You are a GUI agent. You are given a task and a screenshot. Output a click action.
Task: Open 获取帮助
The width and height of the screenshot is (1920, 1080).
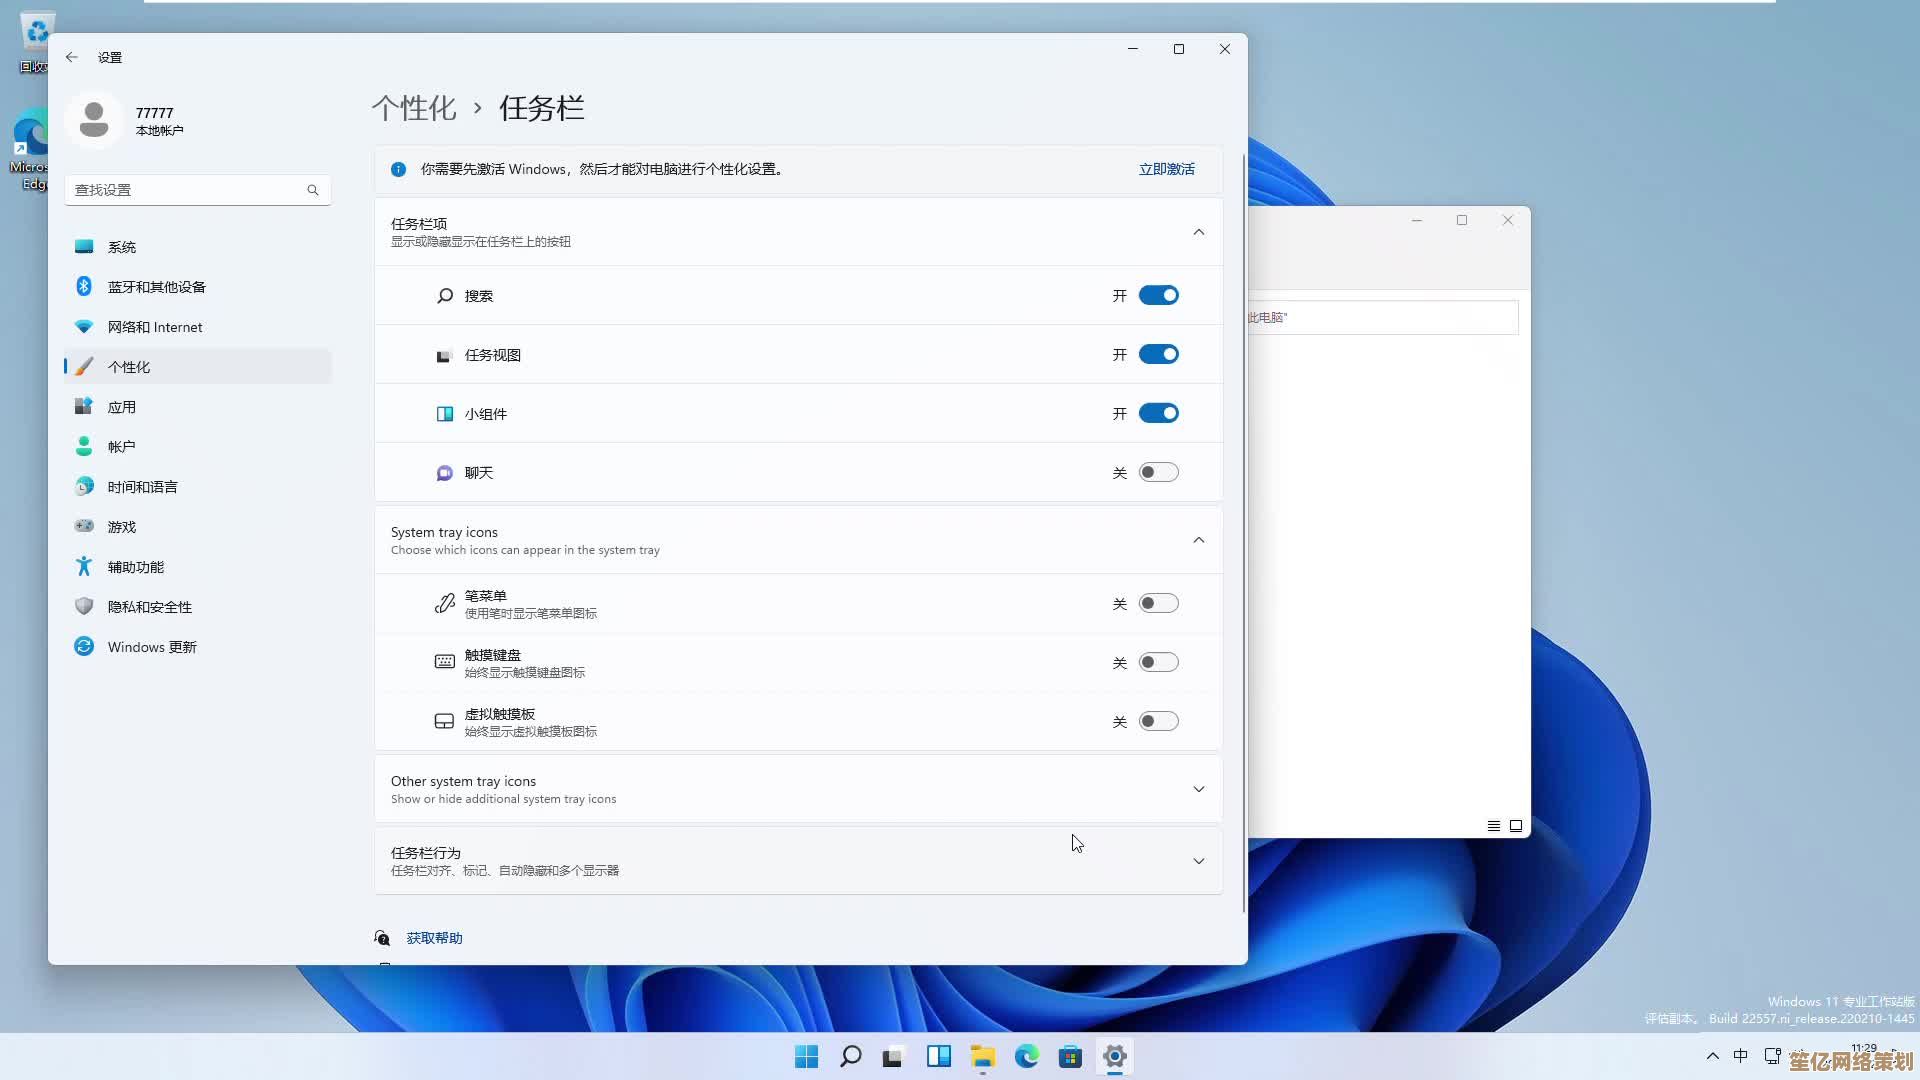(x=433, y=937)
